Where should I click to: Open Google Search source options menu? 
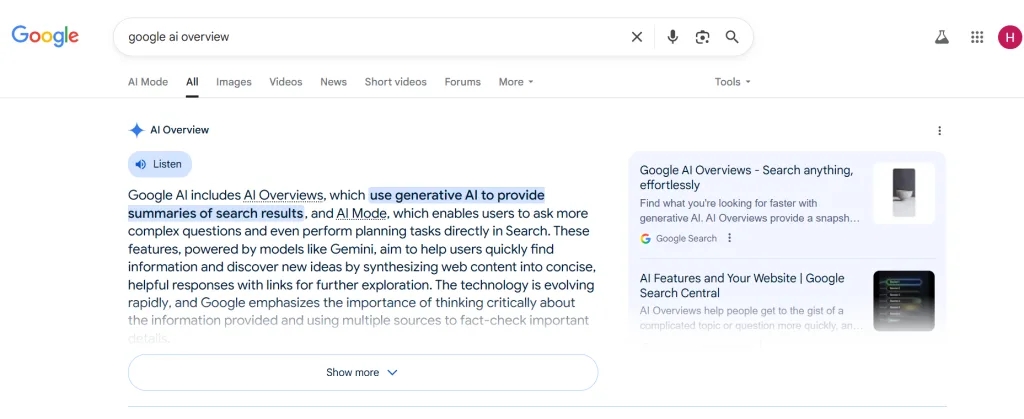(730, 238)
